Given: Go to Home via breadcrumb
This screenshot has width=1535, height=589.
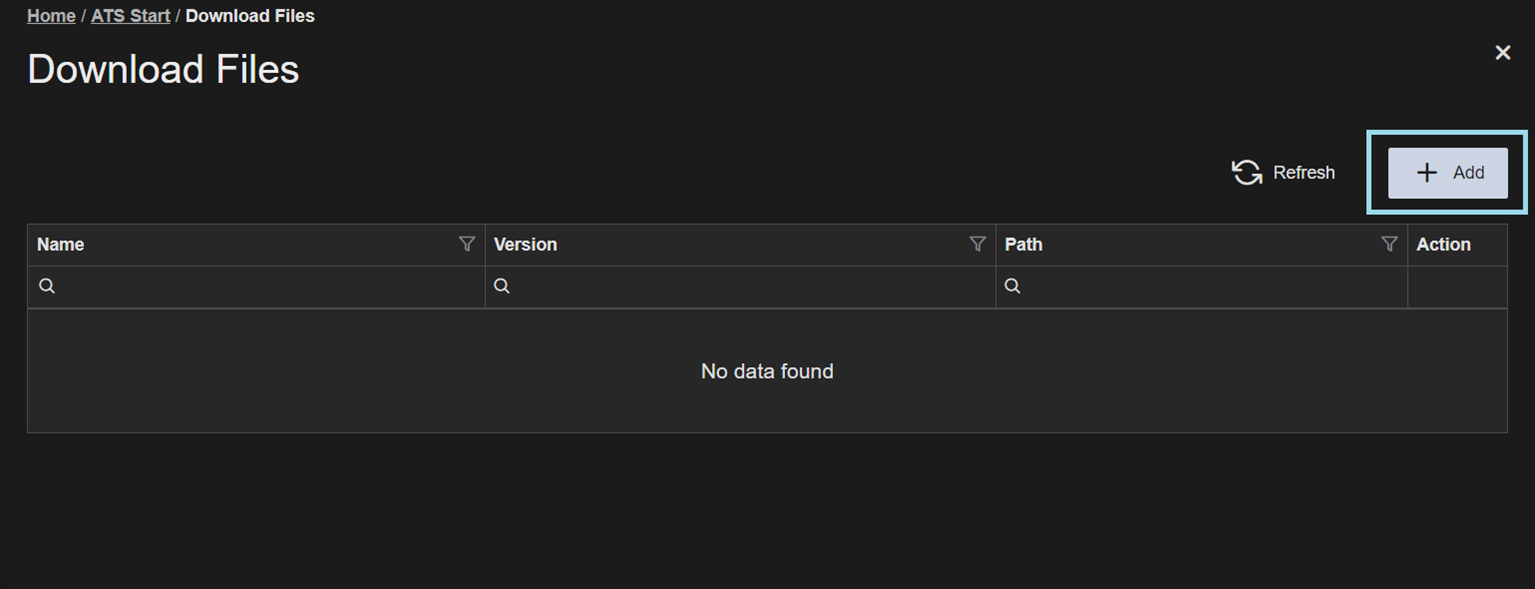Looking at the screenshot, I should point(51,16).
